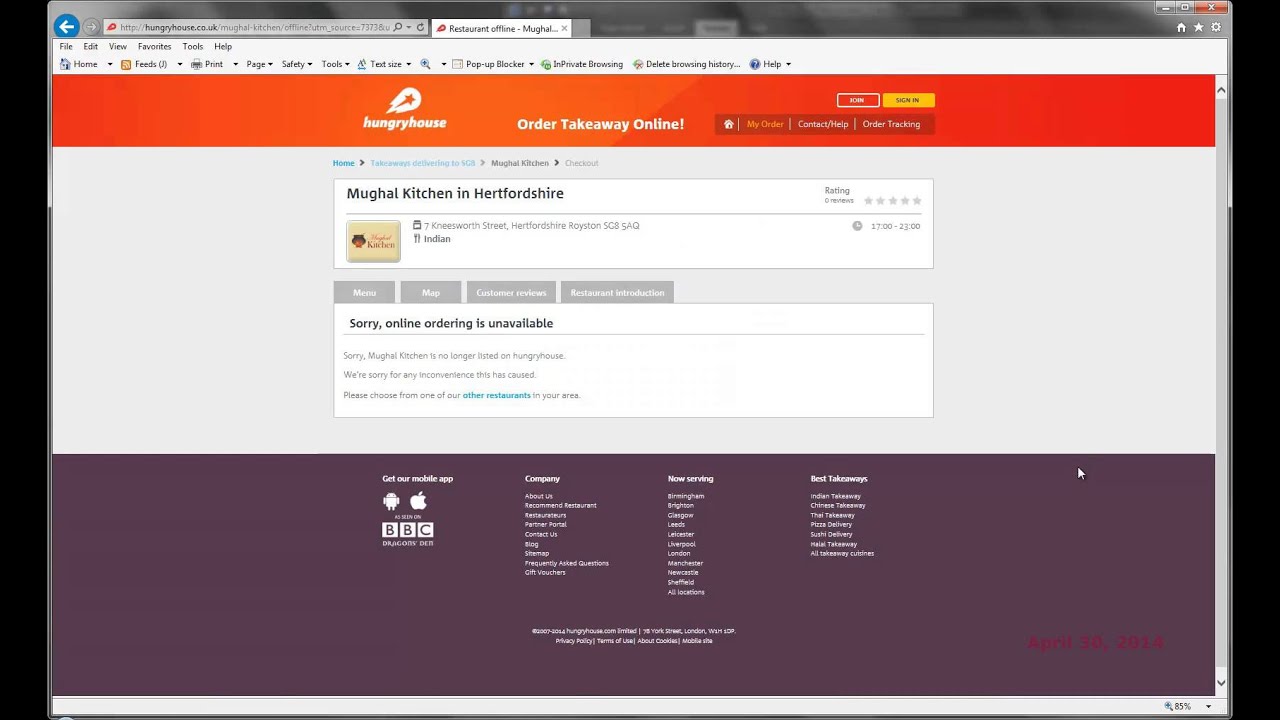Open Order Tracking link

(x=891, y=124)
